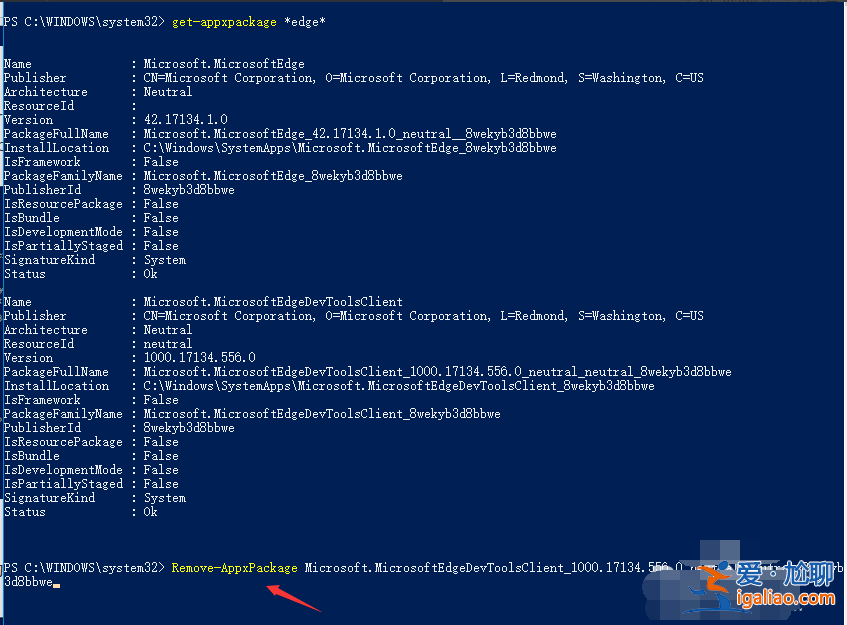This screenshot has height=625, width=847.
Task: Click PackageFullName value for DevToolsClient package
Action: pyautogui.click(x=437, y=372)
